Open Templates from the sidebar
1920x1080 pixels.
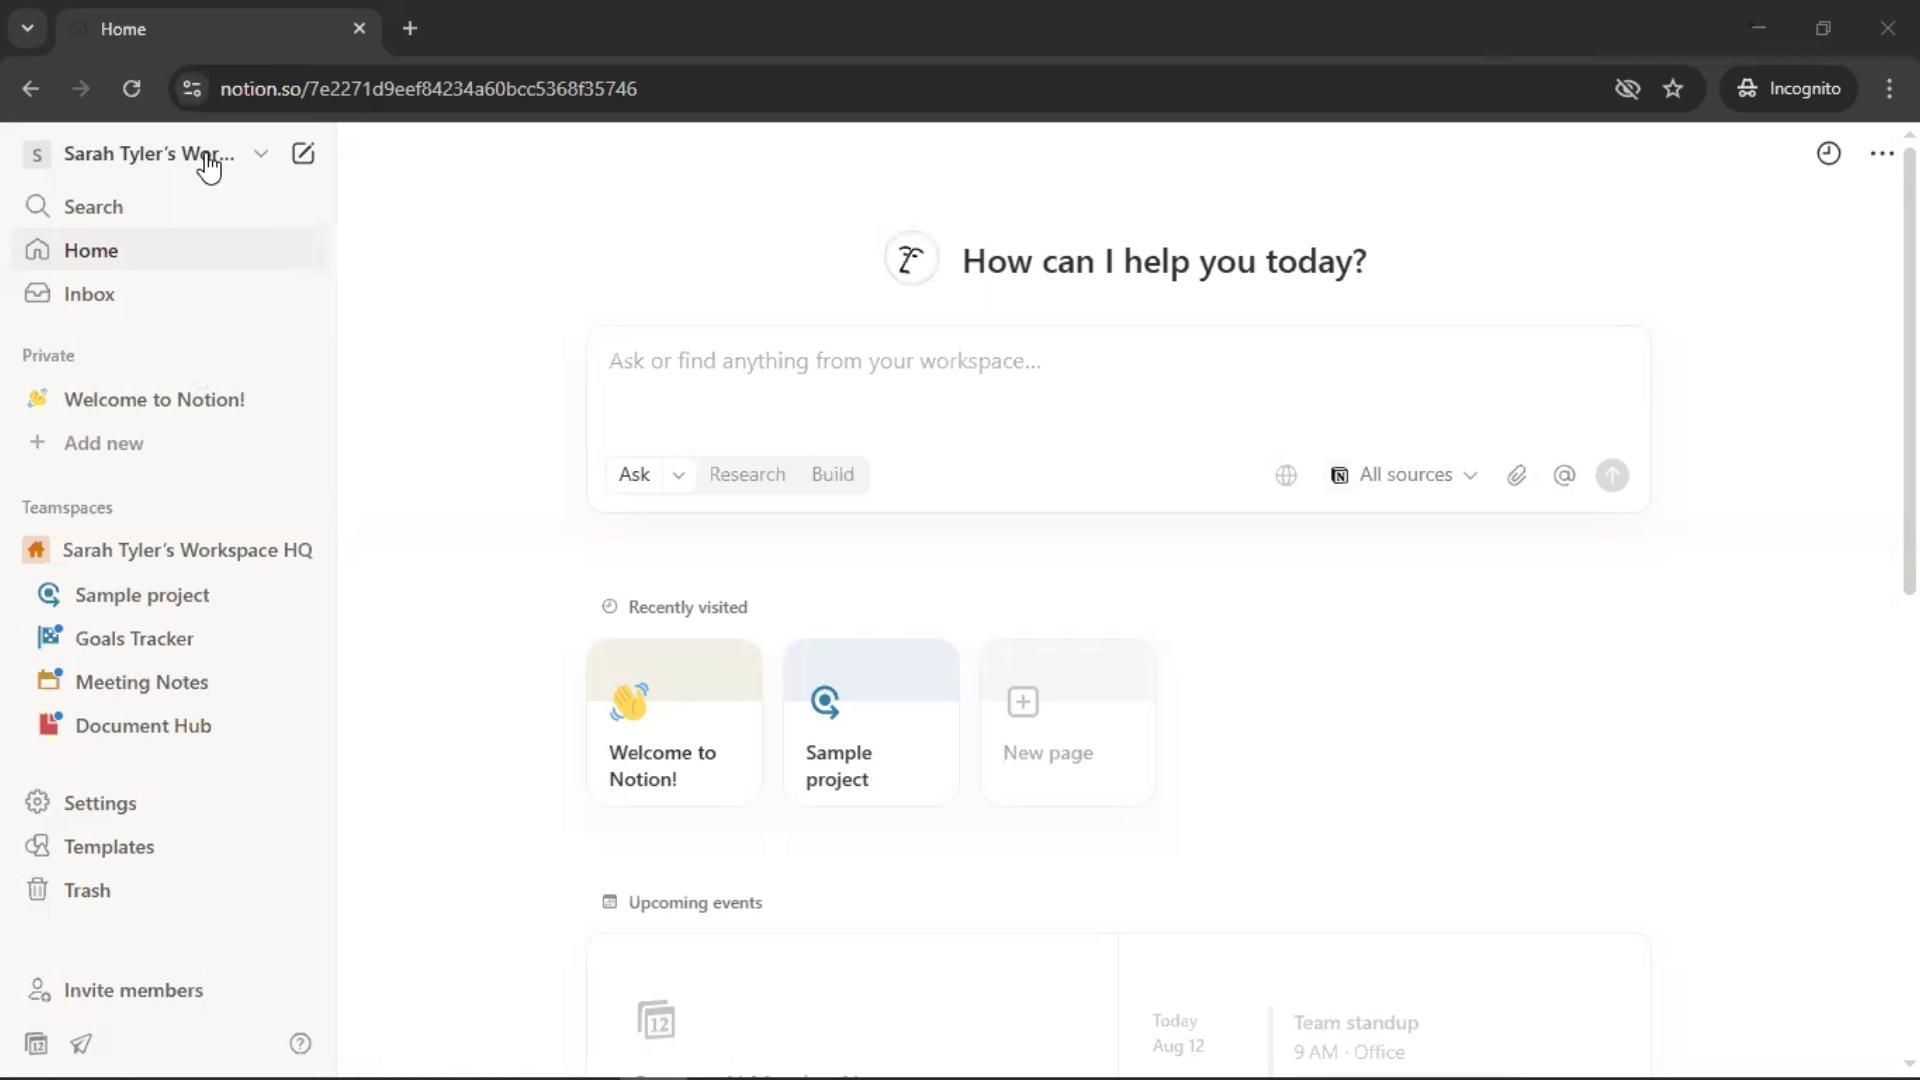click(x=108, y=847)
